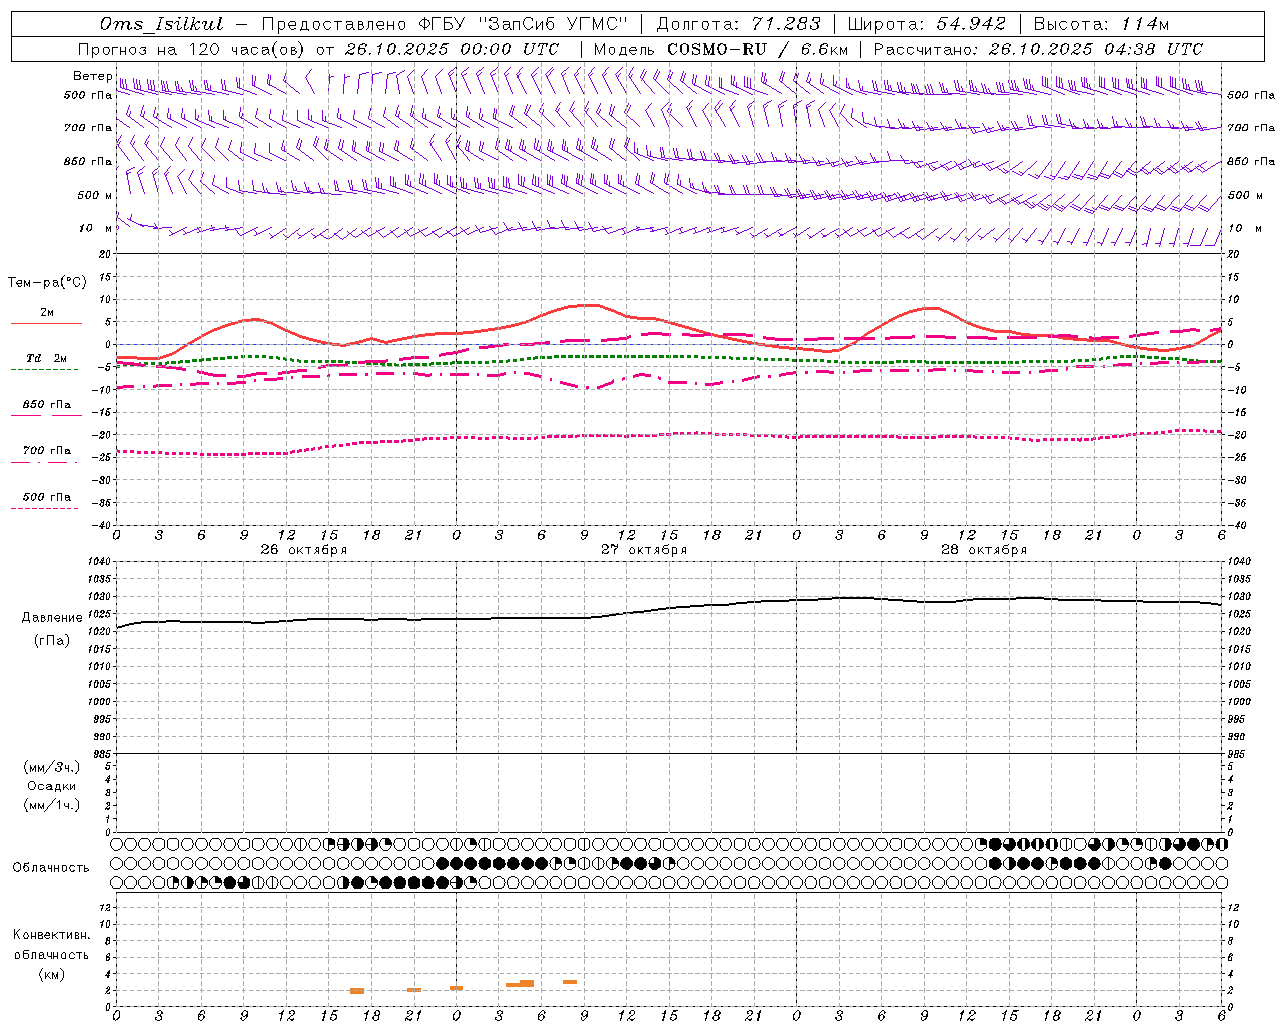Screen dimensions: 1280x1024
Task: Click Рассчитано: 26.10.2025 04:38 UTC timestamp
Action: 1038,49
